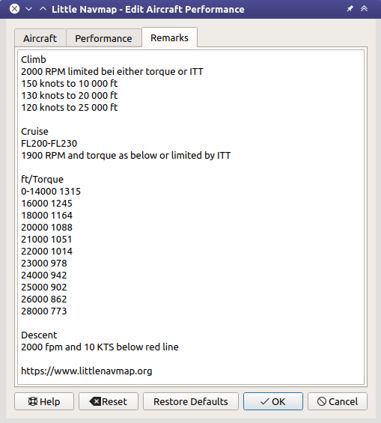Screen dimensions: 381x423
Task: Click the '23000 978' row
Action: [44, 263]
